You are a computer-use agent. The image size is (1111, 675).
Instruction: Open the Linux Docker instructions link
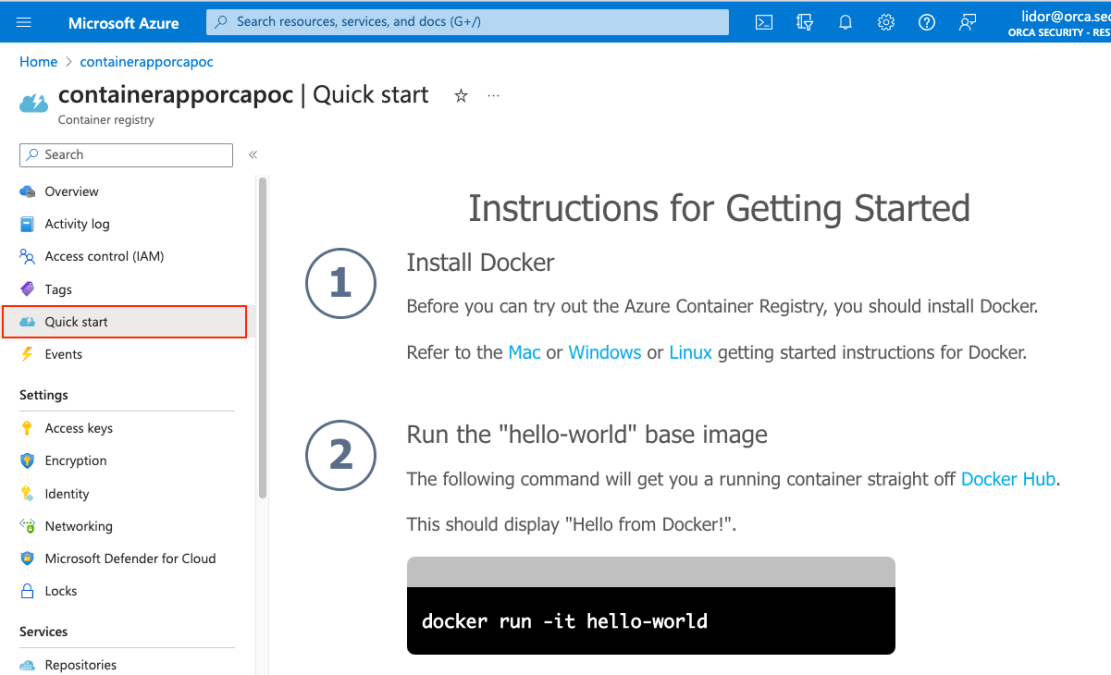pos(690,352)
